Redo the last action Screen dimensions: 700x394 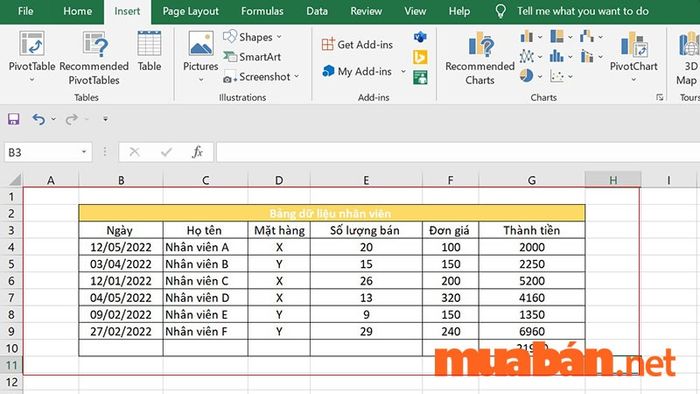click(x=71, y=119)
